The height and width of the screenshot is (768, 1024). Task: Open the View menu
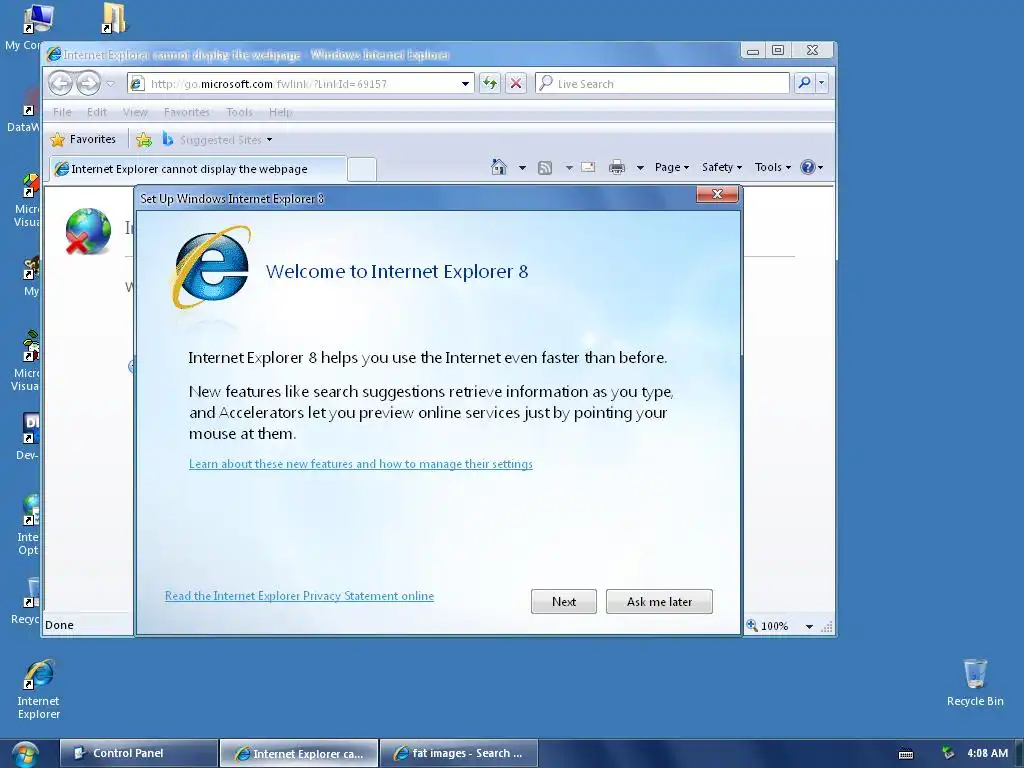[x=135, y=112]
